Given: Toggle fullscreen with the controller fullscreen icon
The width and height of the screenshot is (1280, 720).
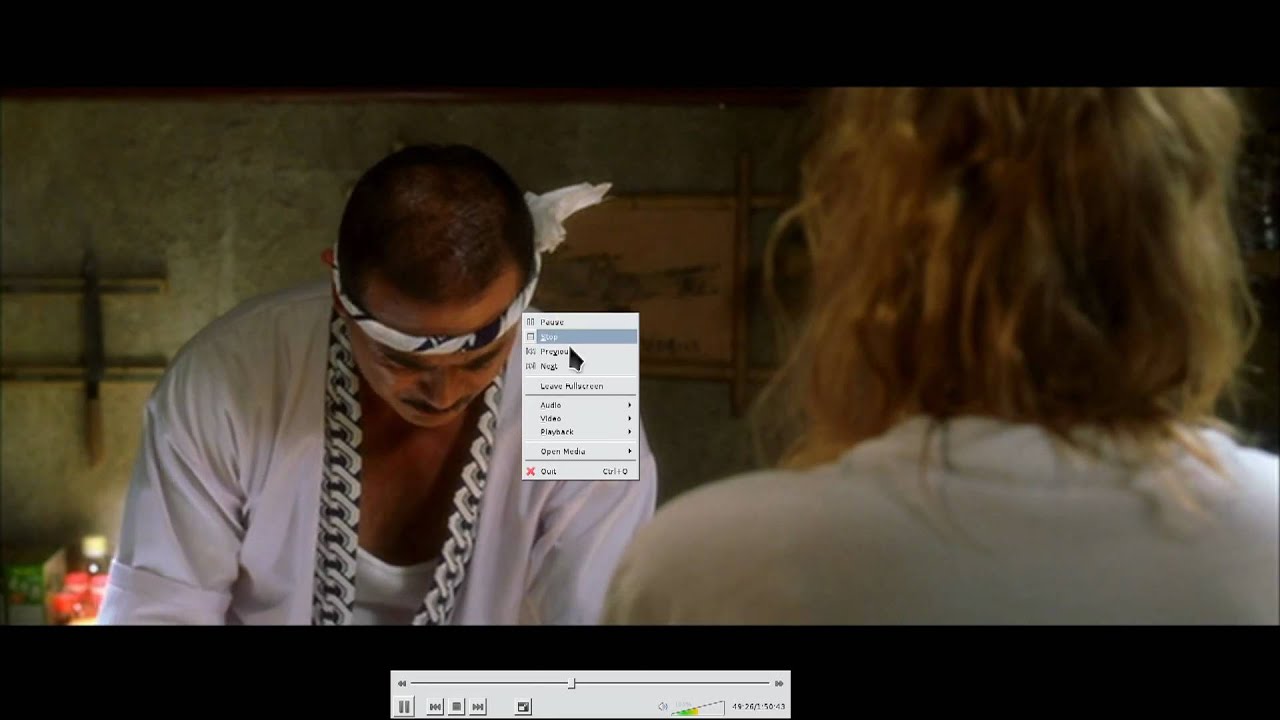Looking at the screenshot, I should click(523, 707).
